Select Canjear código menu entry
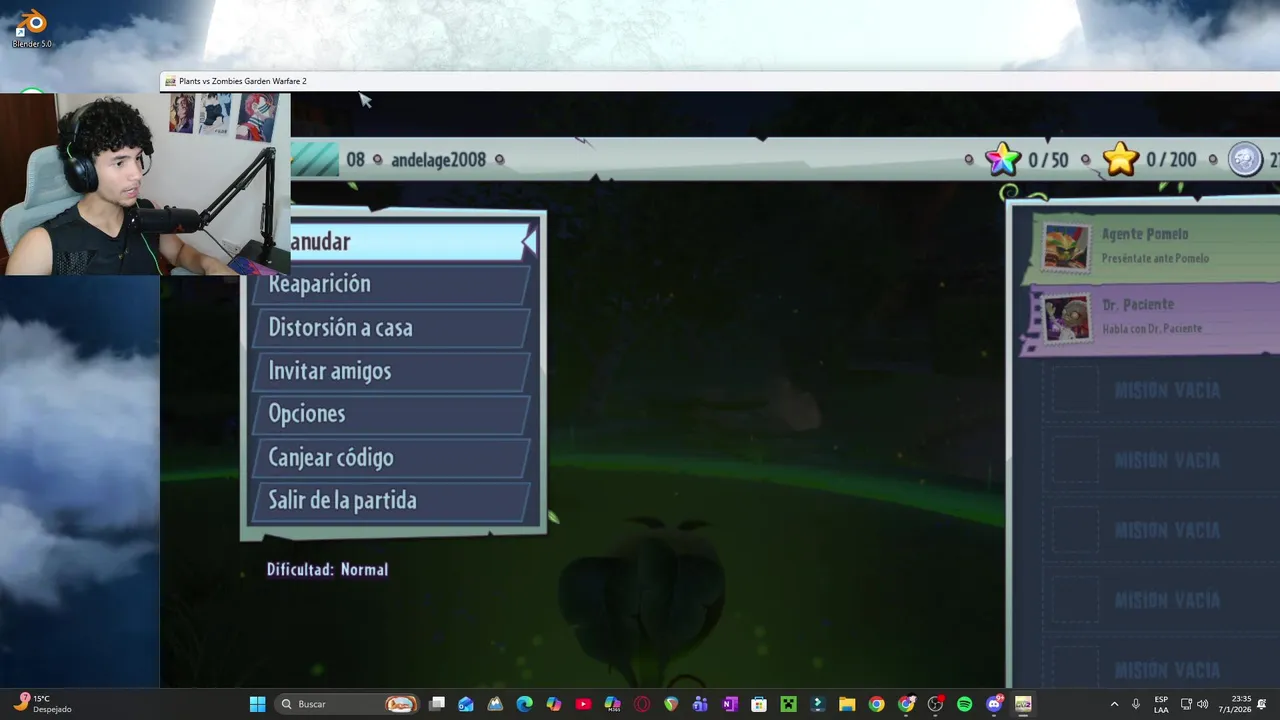Image resolution: width=1280 pixels, height=720 pixels. 391,458
